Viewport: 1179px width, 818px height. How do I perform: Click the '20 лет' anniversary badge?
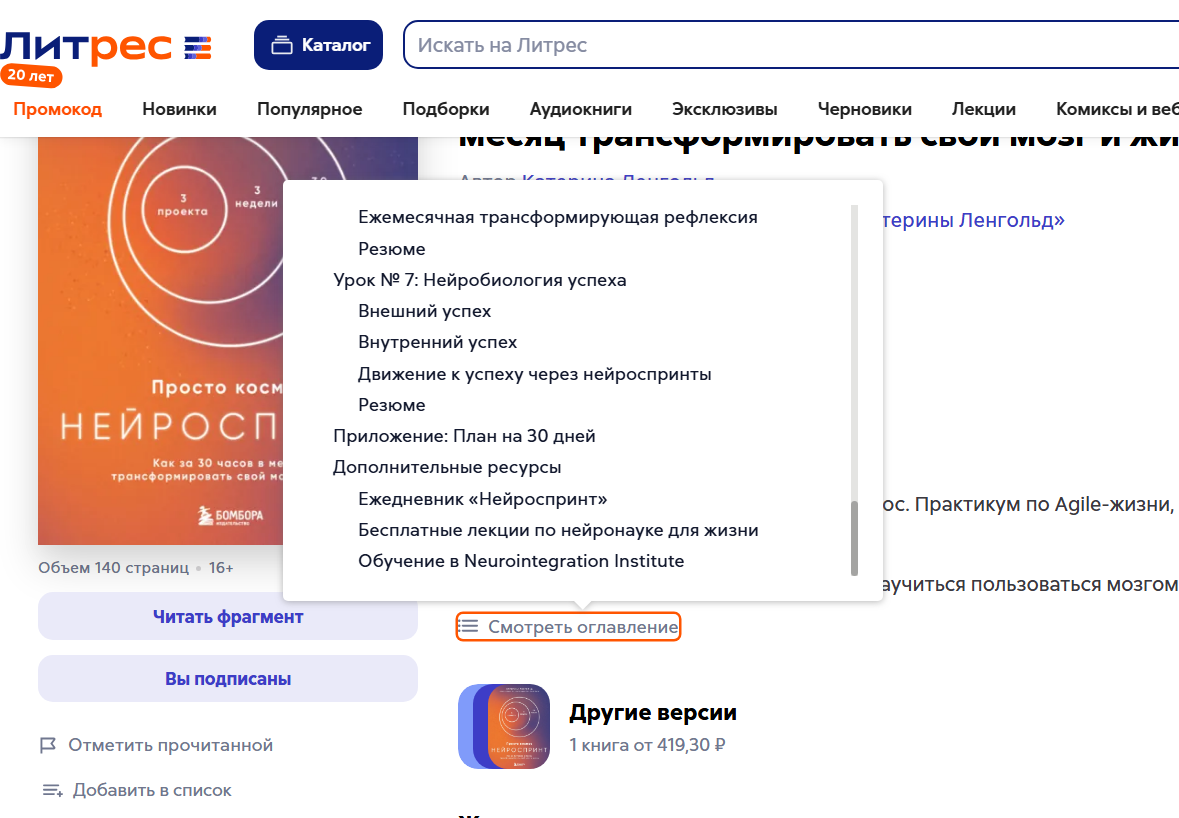click(31, 76)
